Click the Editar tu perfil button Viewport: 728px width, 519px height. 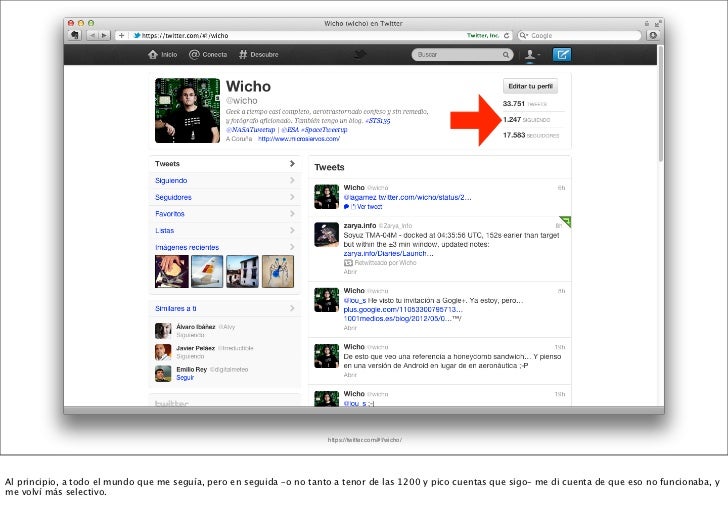tap(530, 86)
